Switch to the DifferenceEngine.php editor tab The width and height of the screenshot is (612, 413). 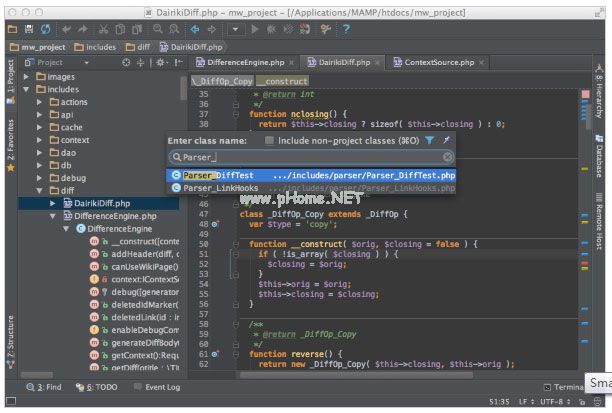tap(246, 62)
